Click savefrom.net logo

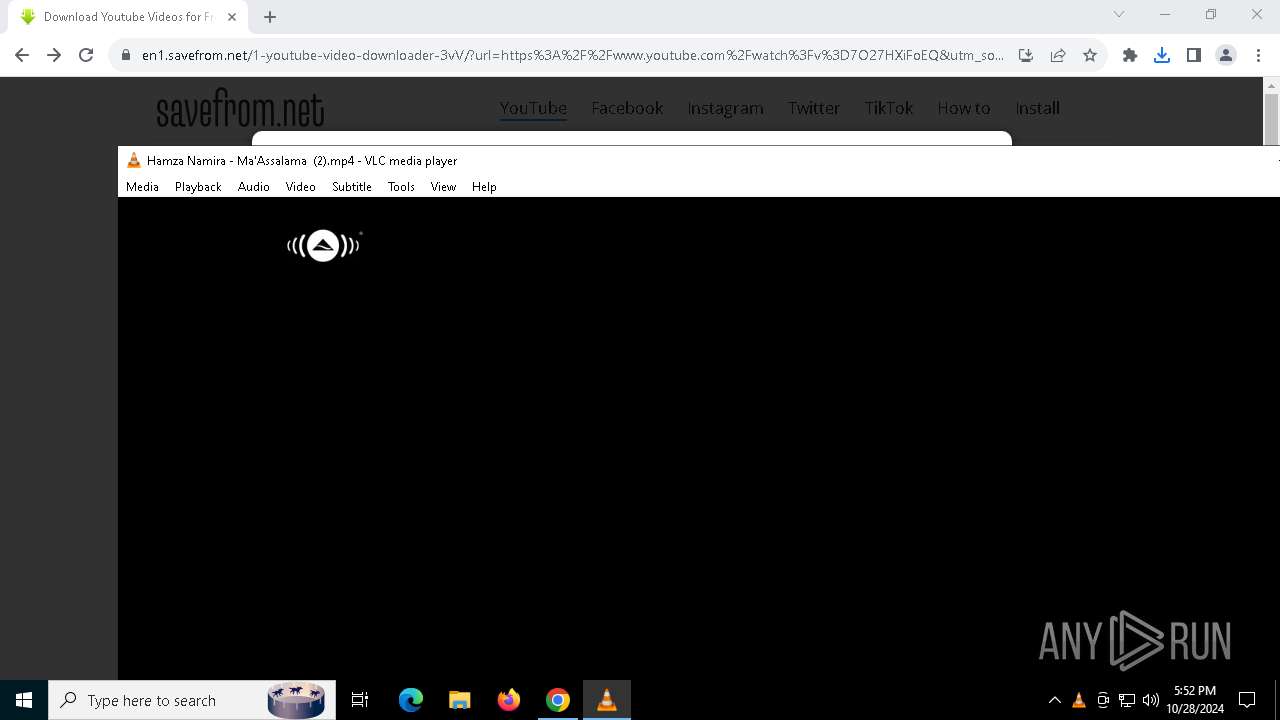240,108
